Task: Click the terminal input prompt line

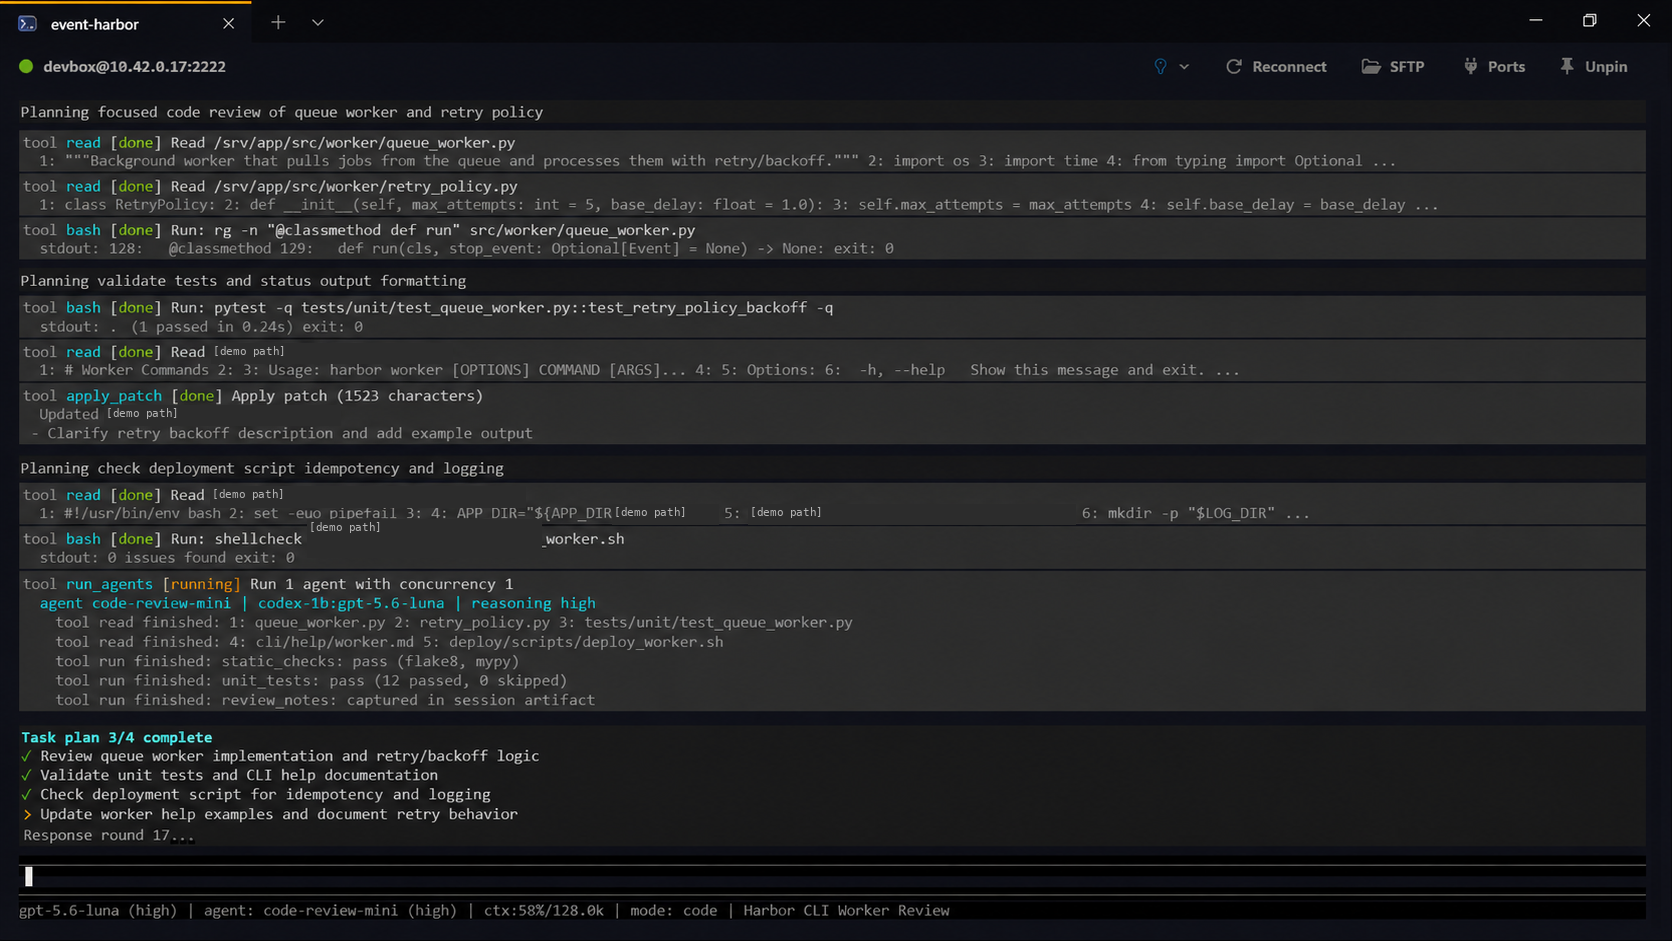Action: click(x=832, y=876)
